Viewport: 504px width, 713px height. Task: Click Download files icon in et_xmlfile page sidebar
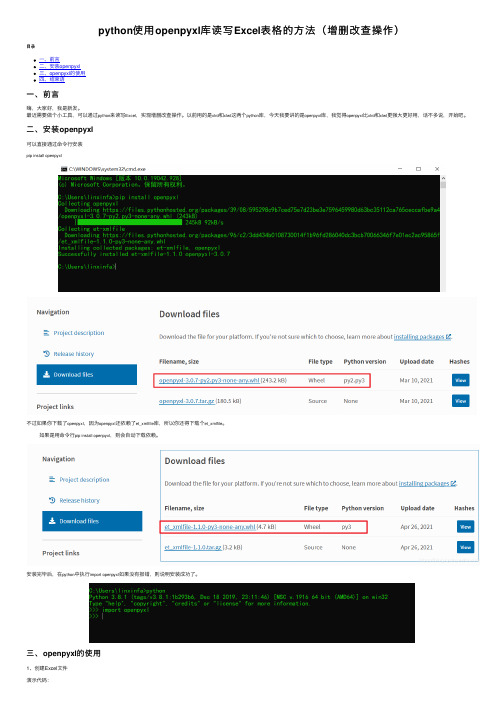click(x=52, y=521)
